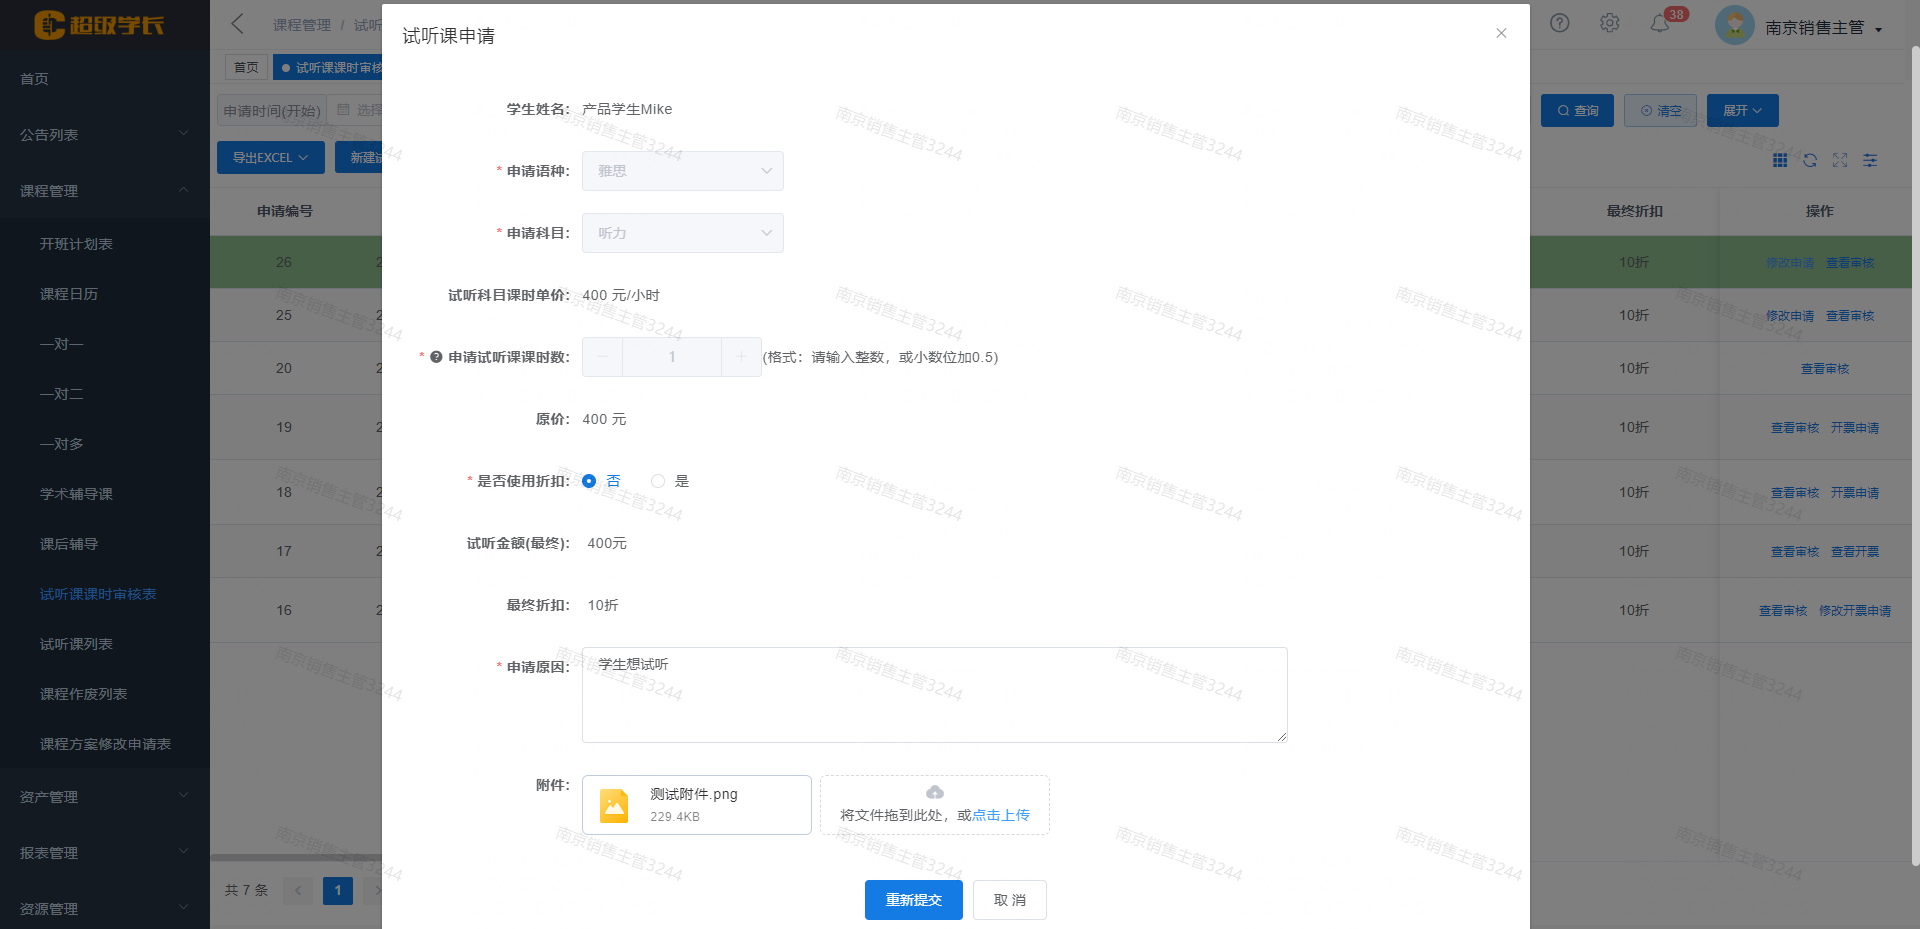This screenshot has height=929, width=1920.
Task: Open the settings gear icon
Action: point(1609,22)
